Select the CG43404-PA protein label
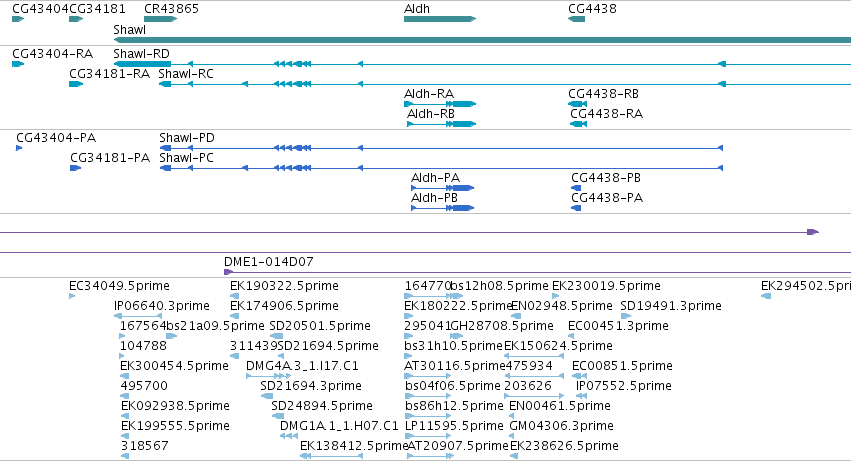This screenshot has height=461, width=851. pos(56,138)
